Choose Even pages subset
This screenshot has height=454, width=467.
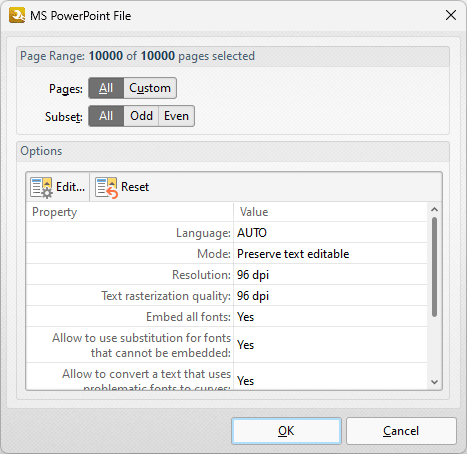point(176,116)
